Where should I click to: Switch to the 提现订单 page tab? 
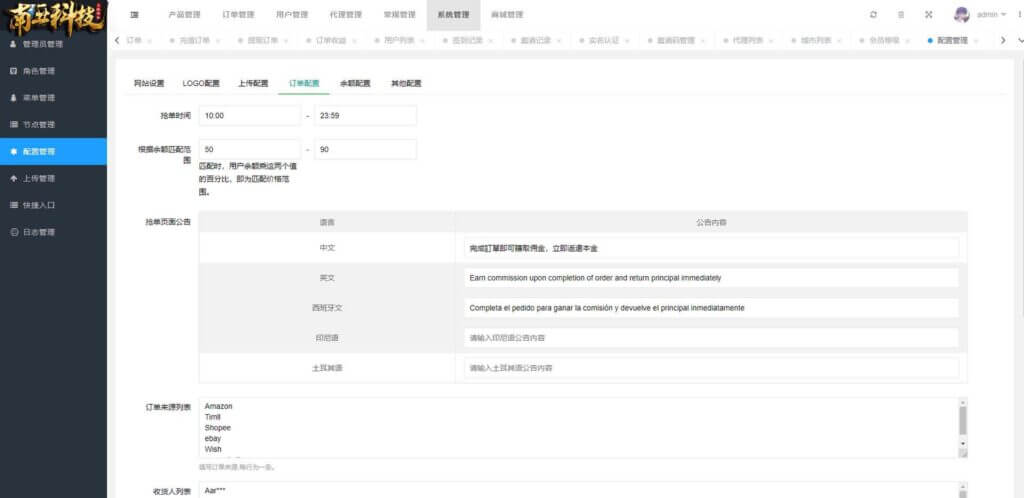pyautogui.click(x=263, y=40)
